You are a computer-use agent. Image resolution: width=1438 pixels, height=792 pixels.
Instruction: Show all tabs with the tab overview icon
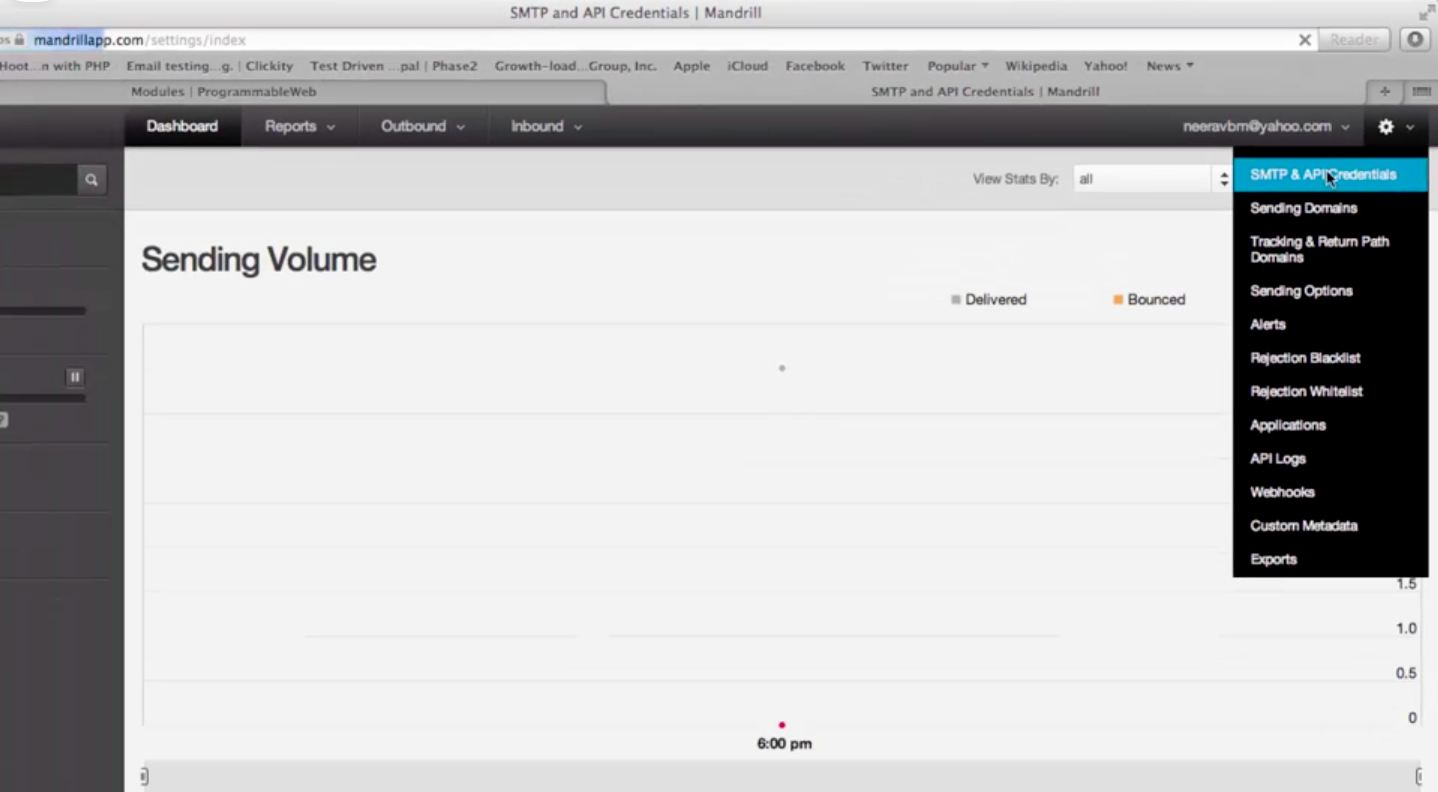tap(1420, 91)
